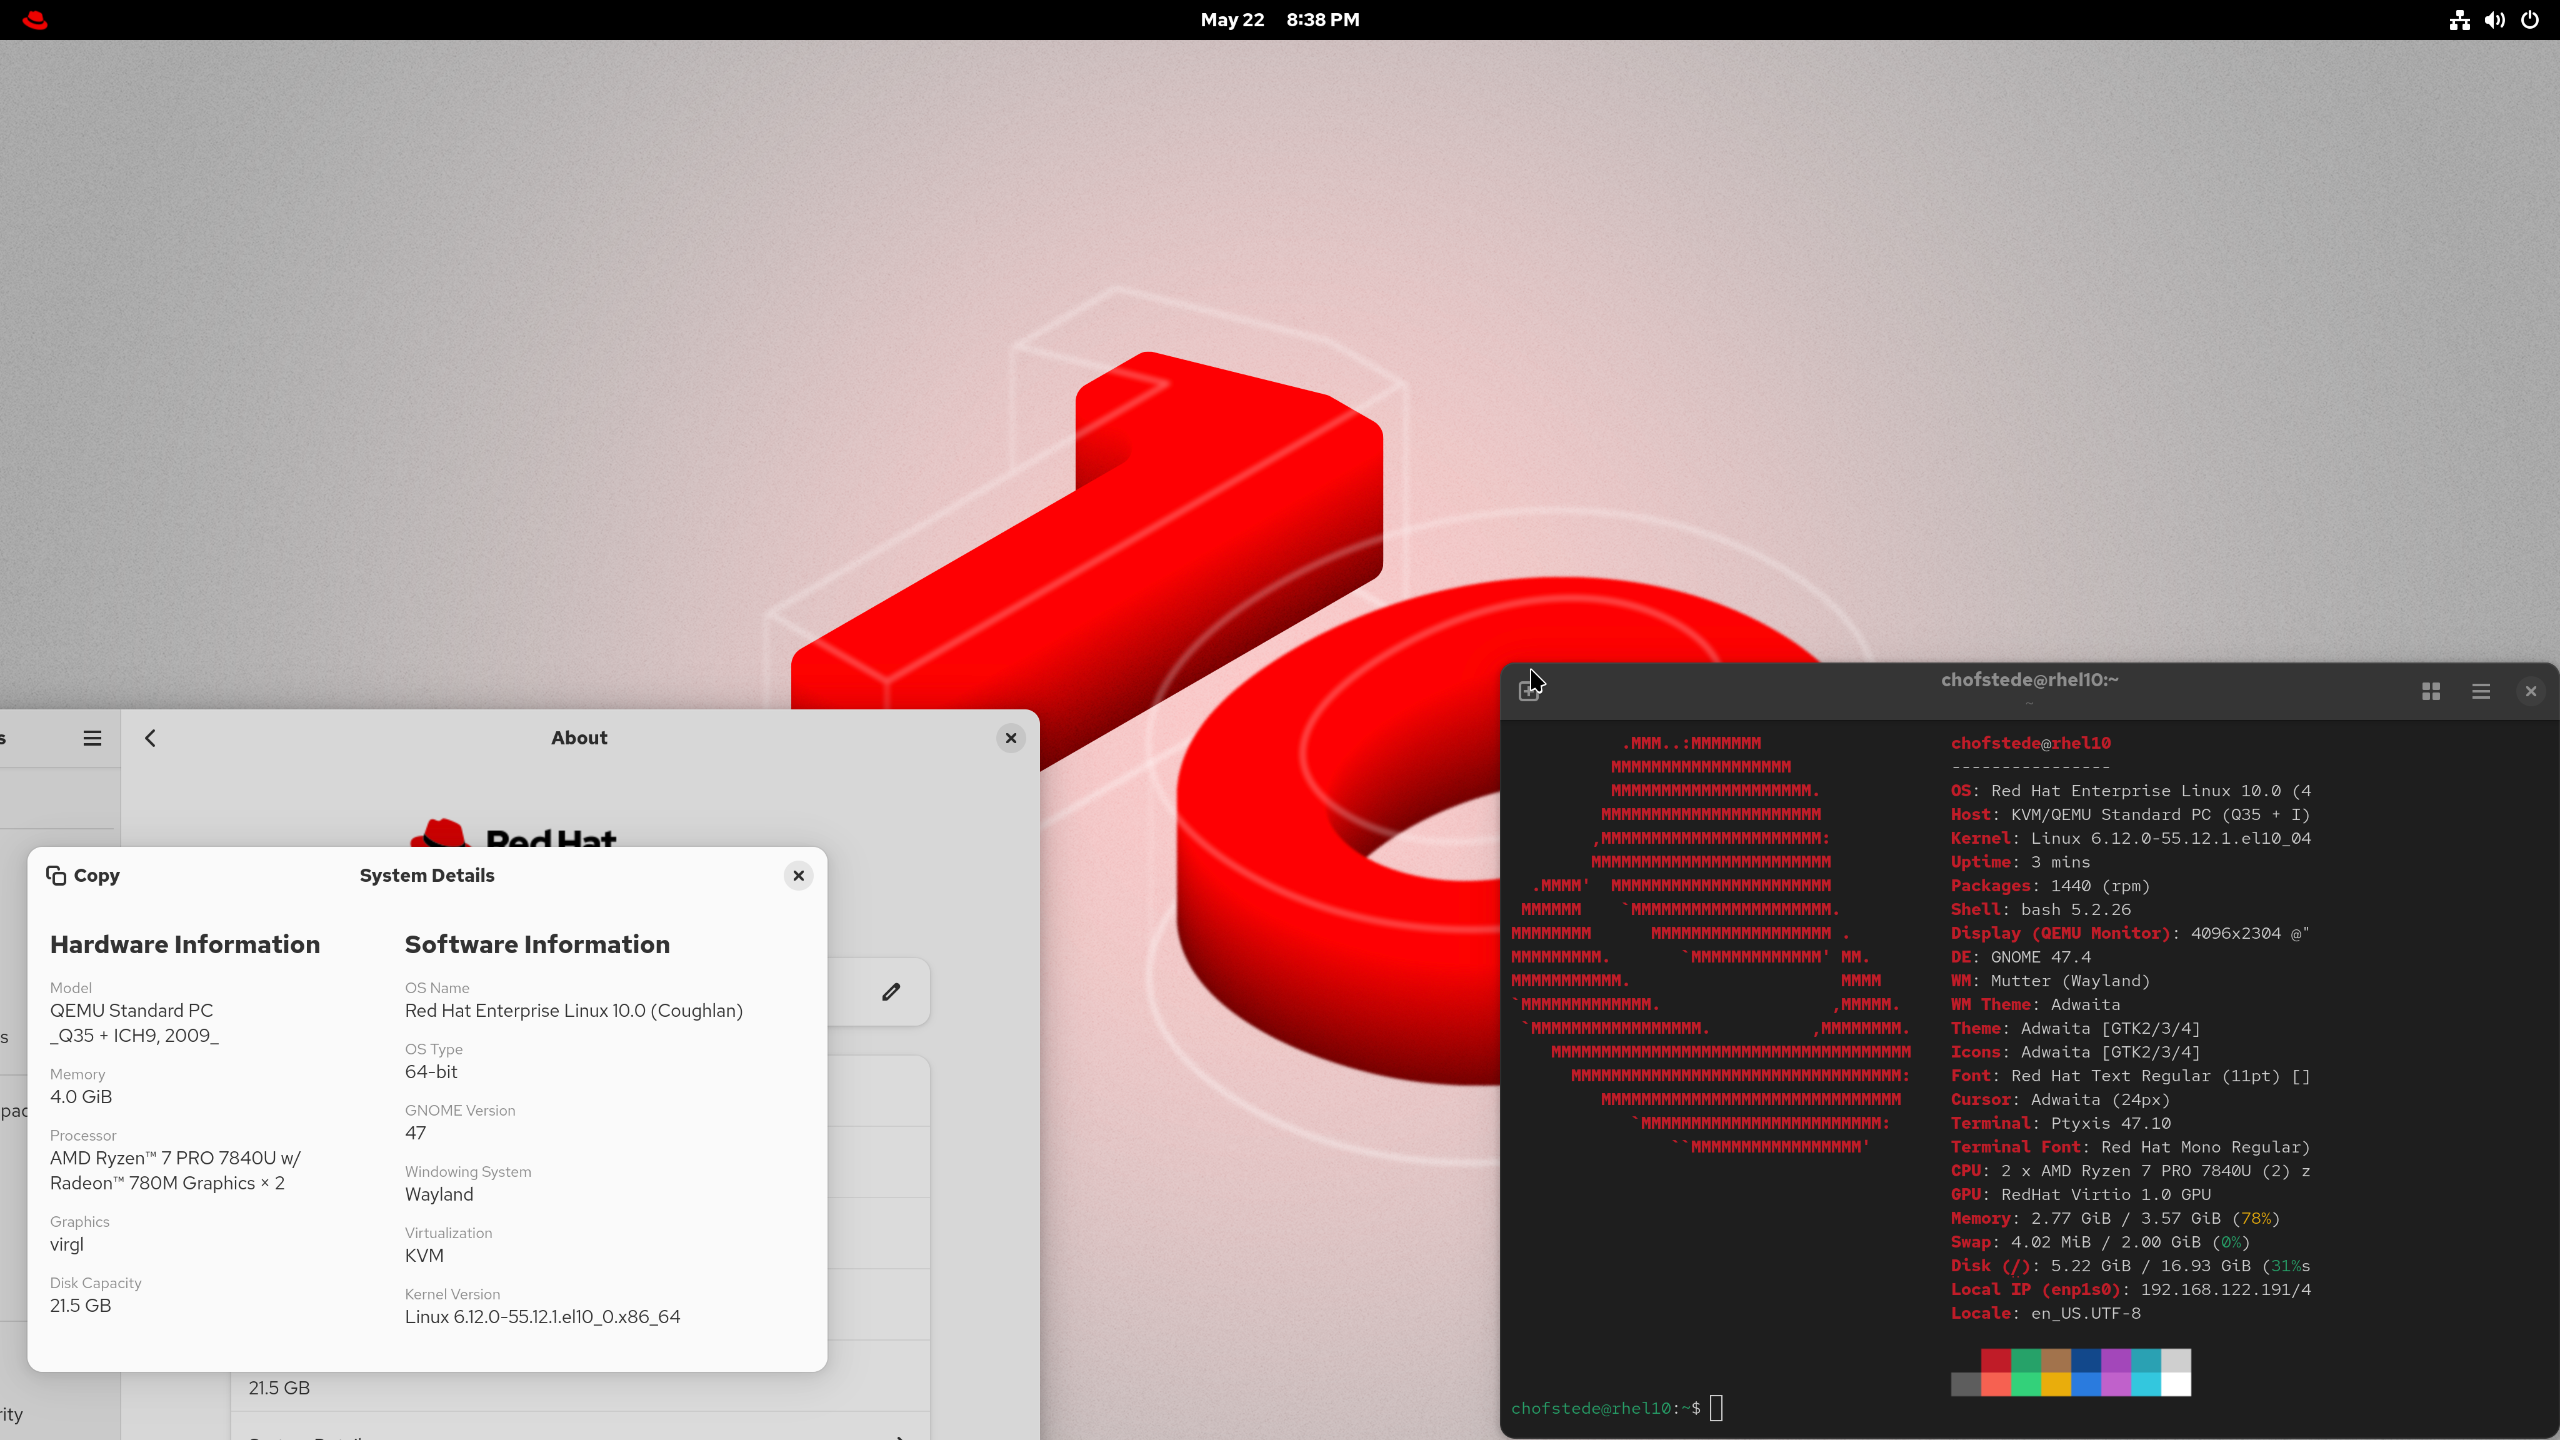Click the Kernel Version value text
This screenshot has width=2560, height=1440.
pyautogui.click(x=542, y=1317)
